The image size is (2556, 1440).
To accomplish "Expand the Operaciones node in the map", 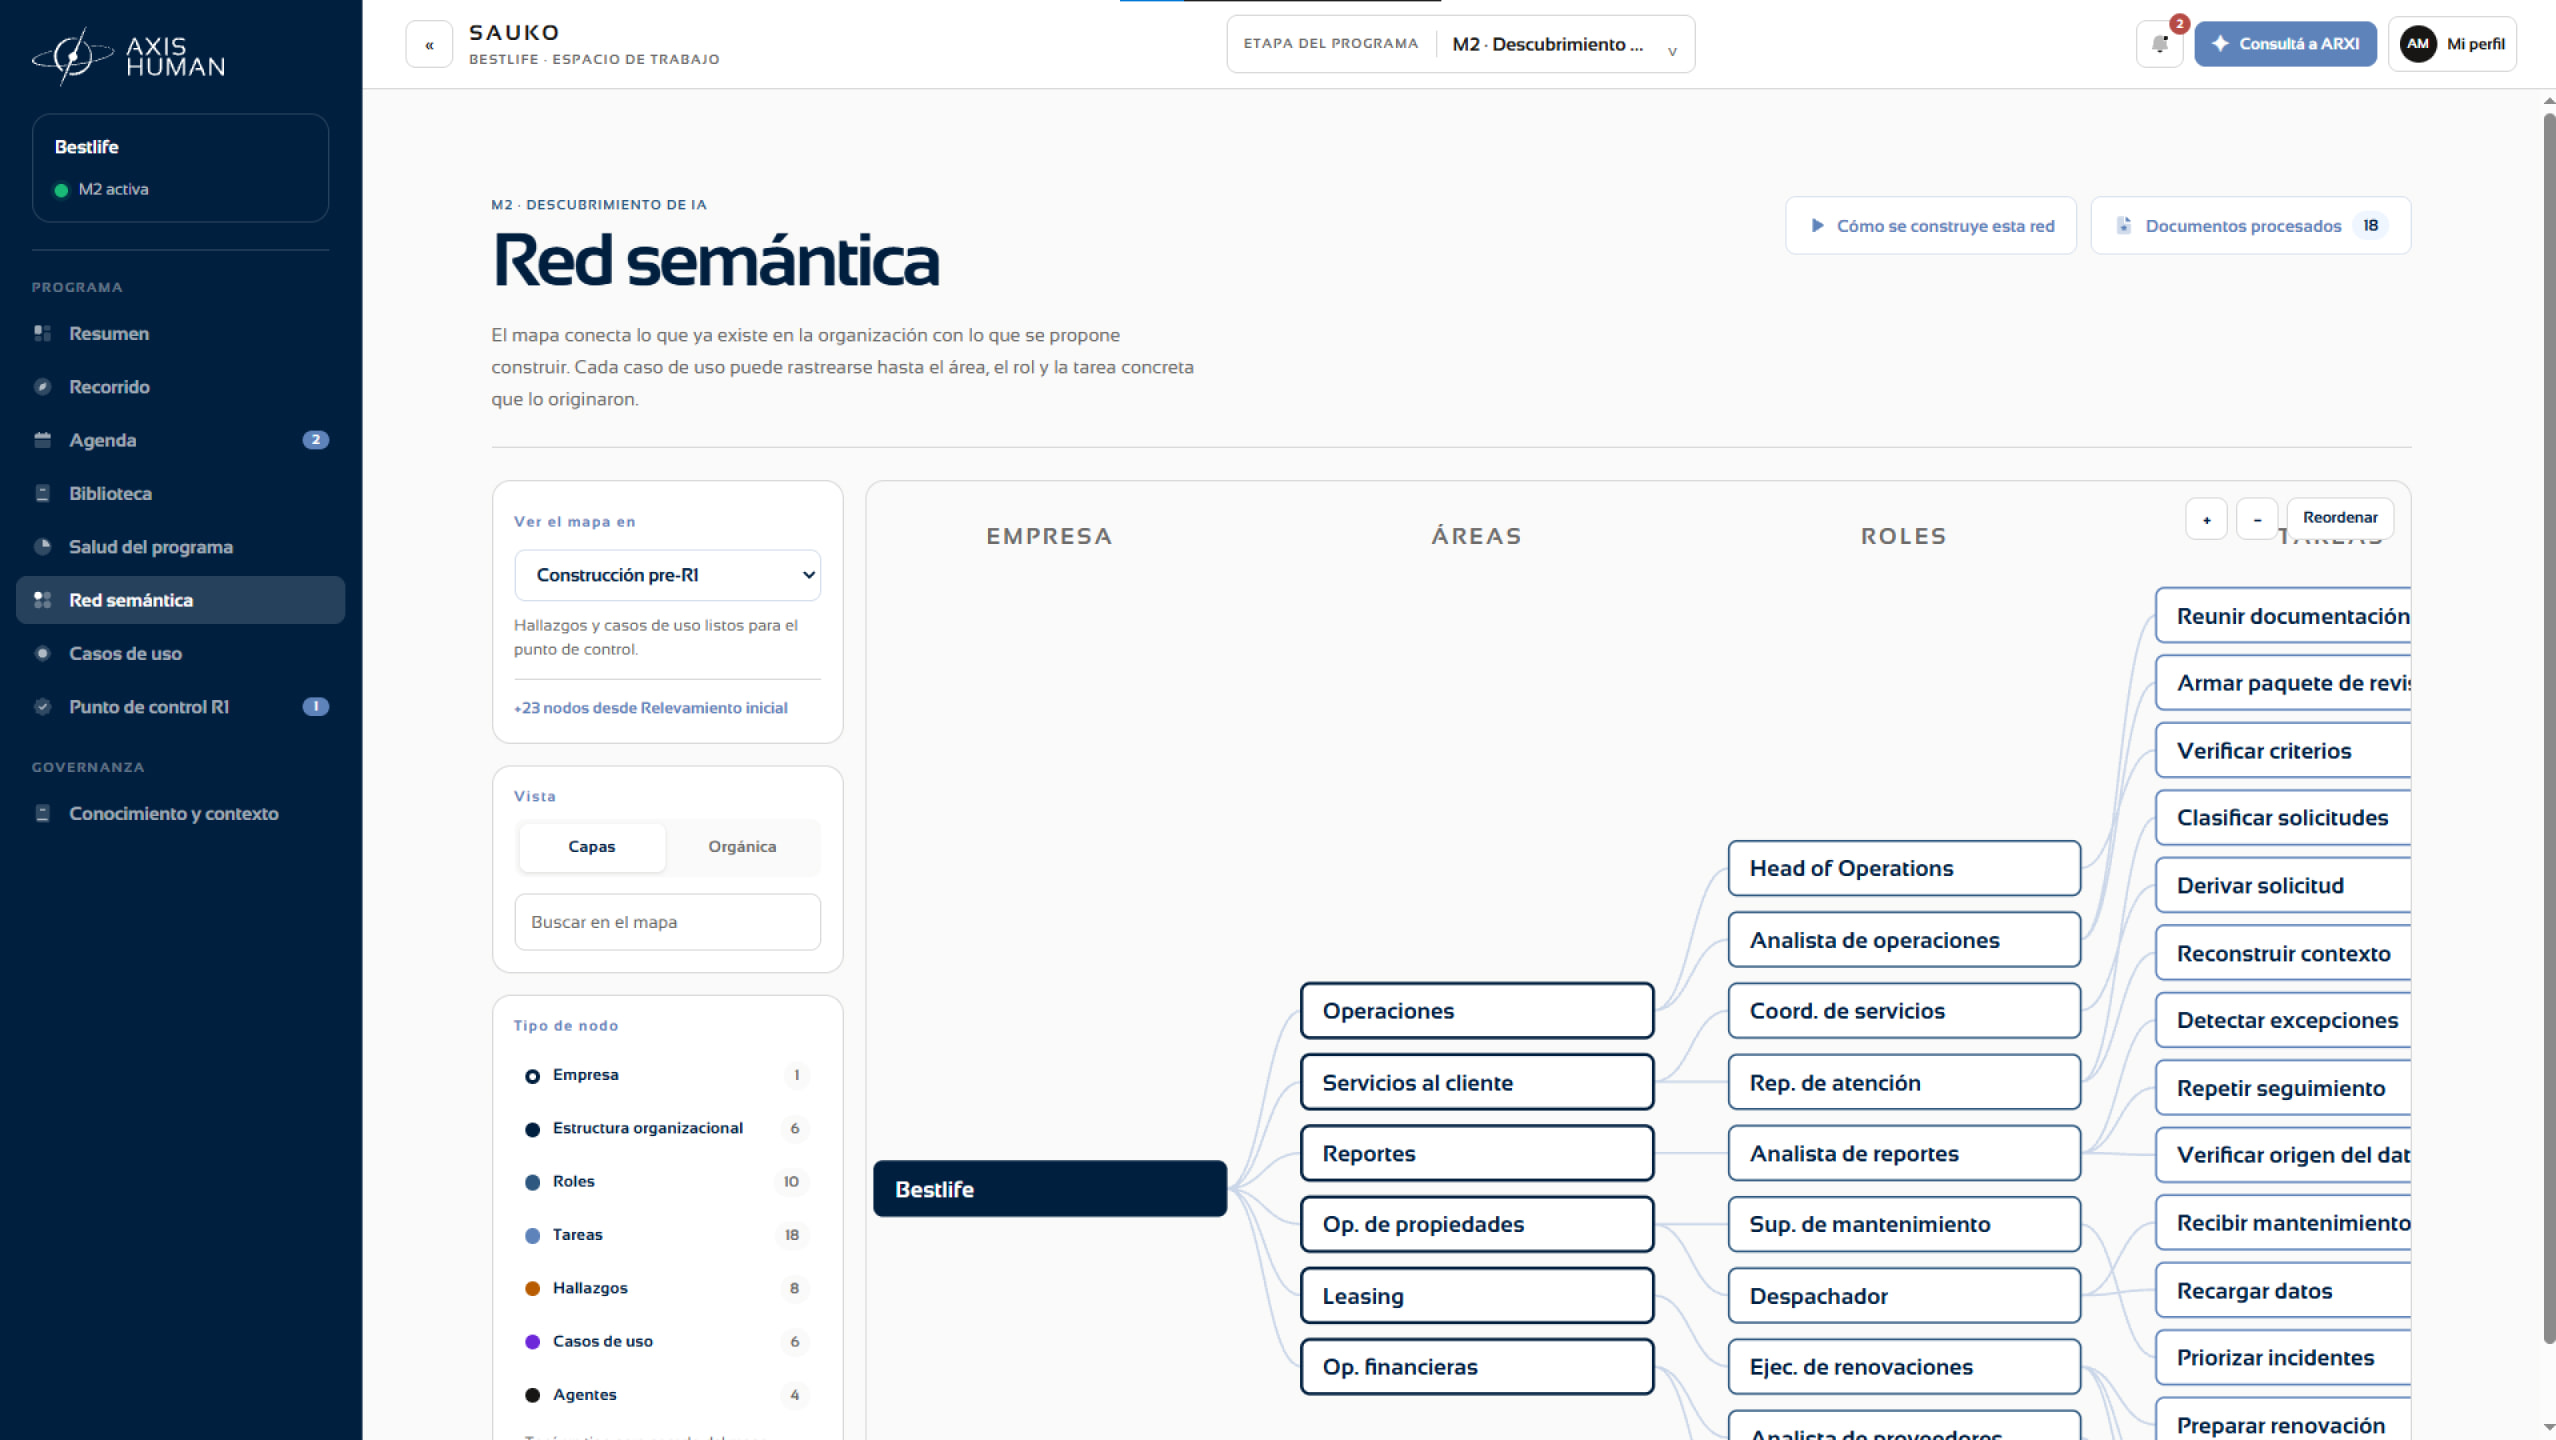I will 1476,1011.
